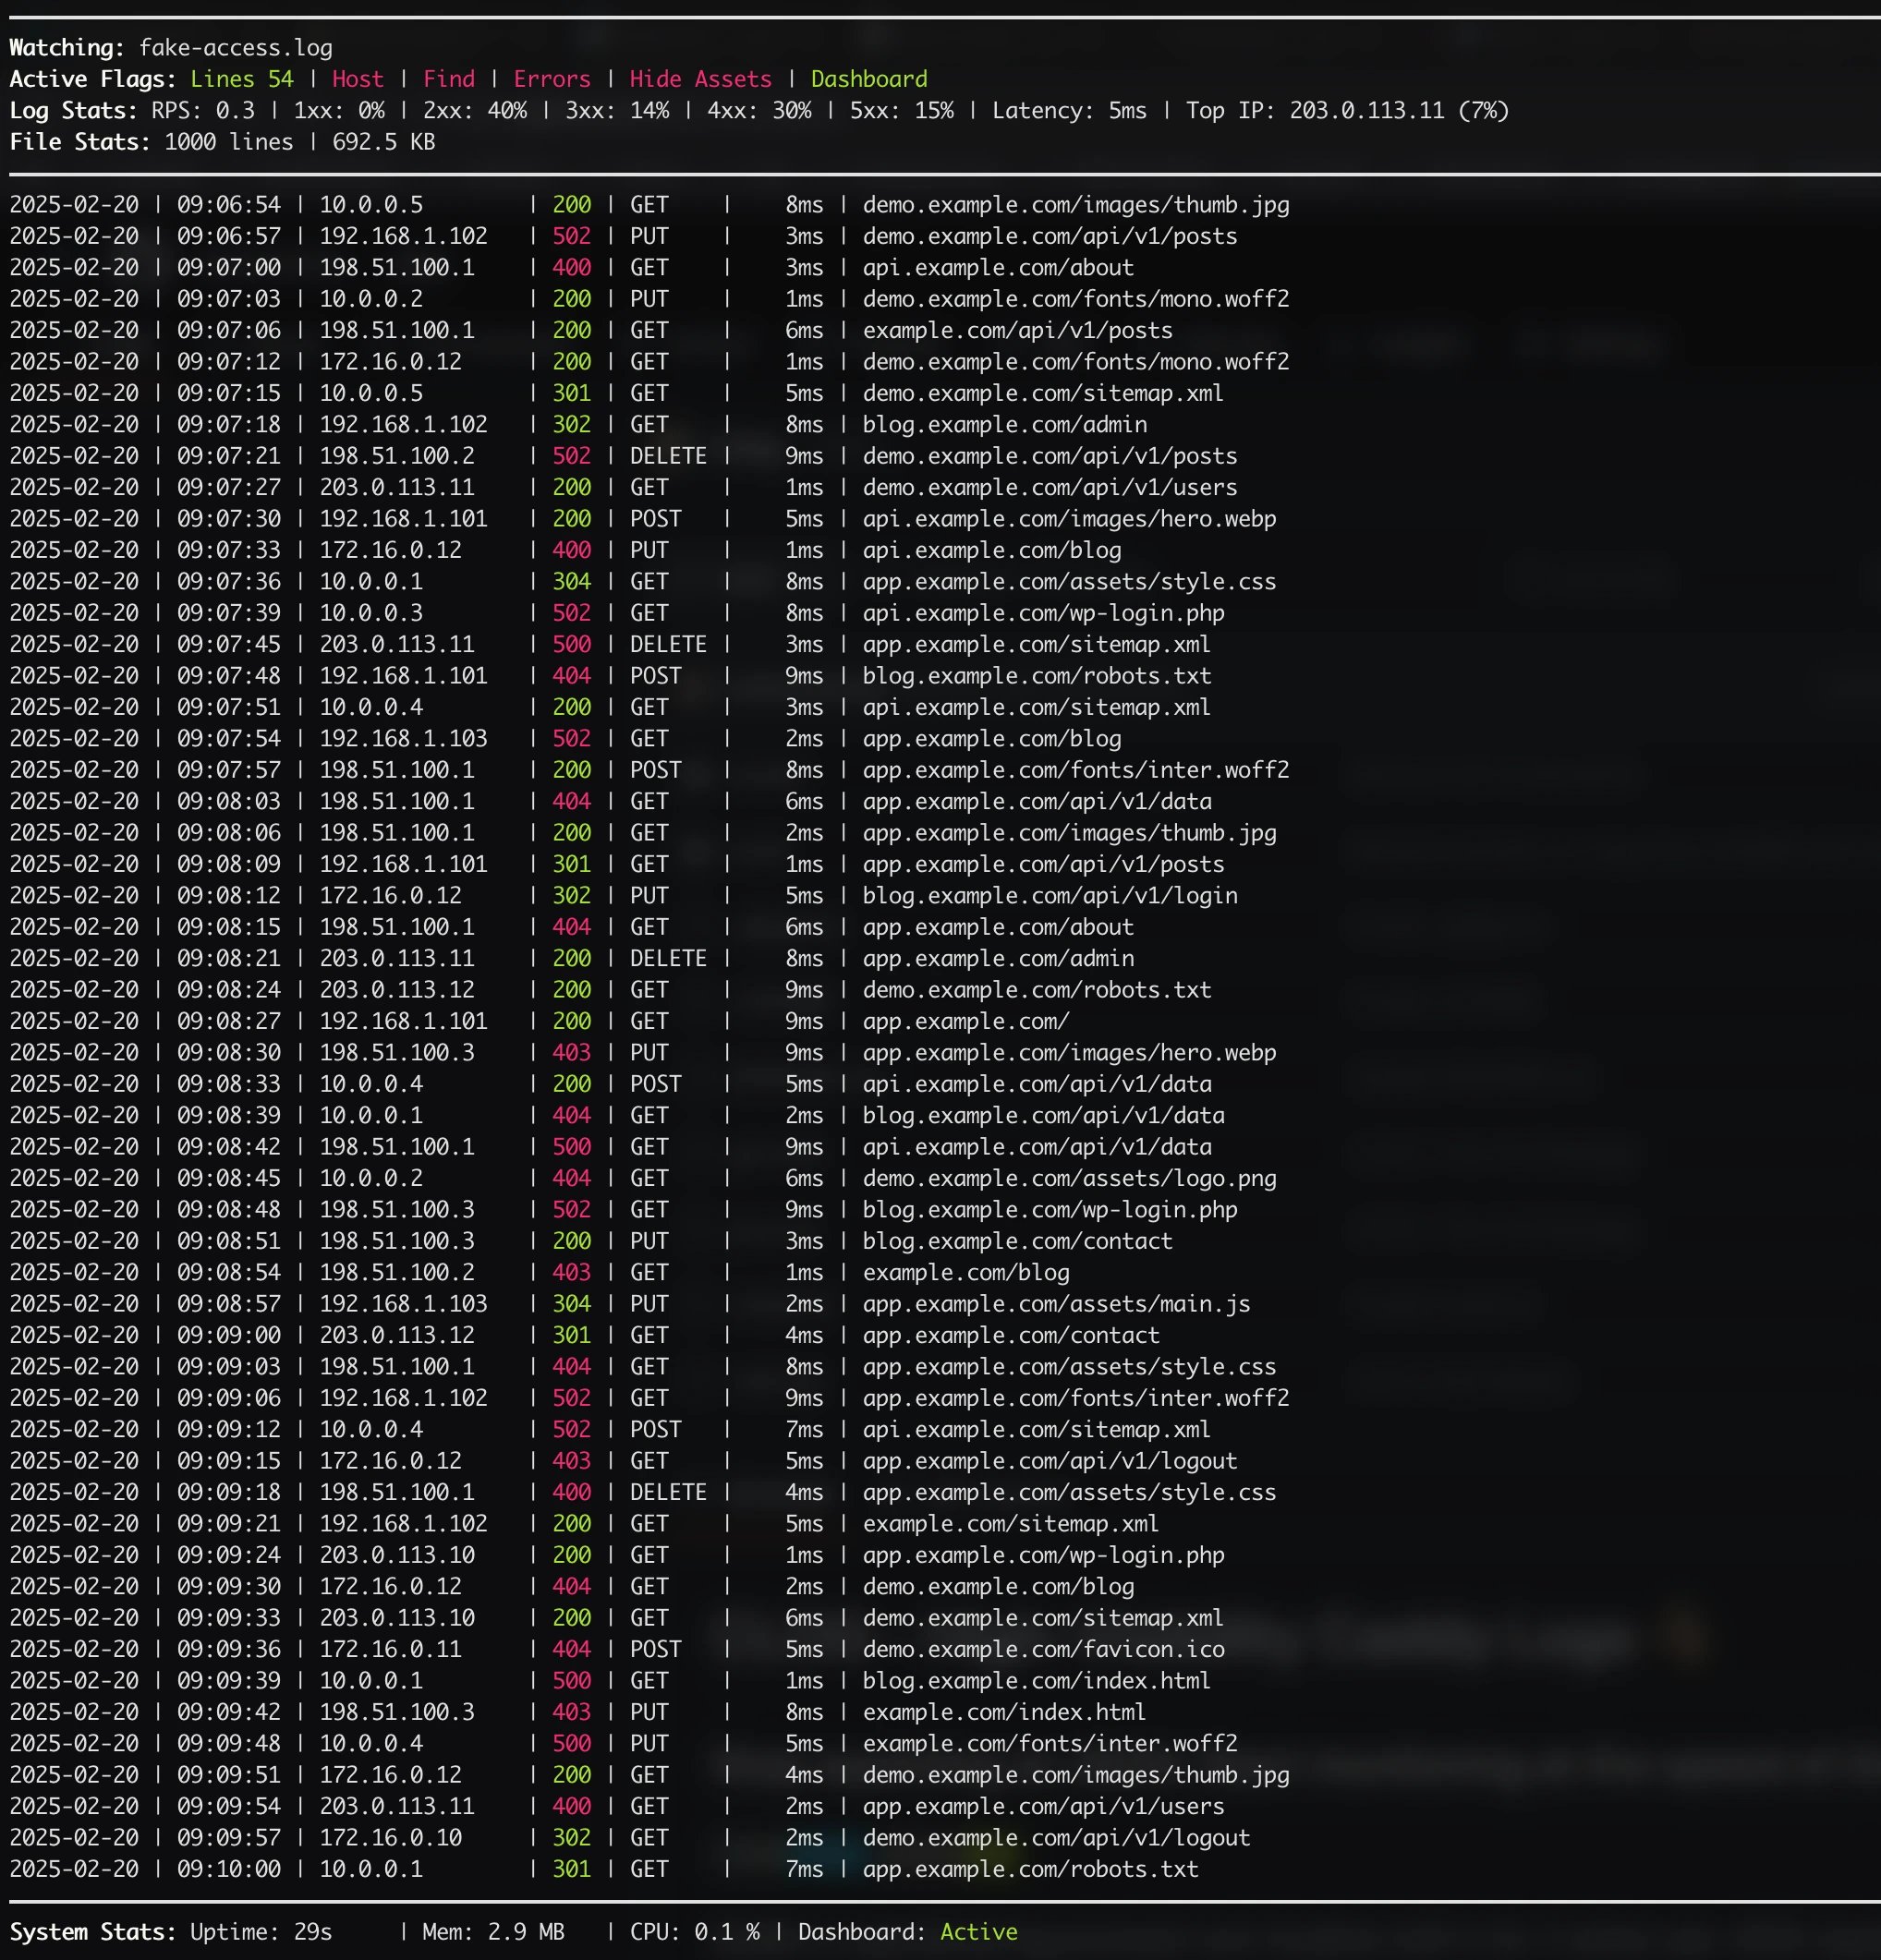Click demo.example.com/assets/logo.png URL
This screenshot has height=1960, width=1881.
1070,1179
